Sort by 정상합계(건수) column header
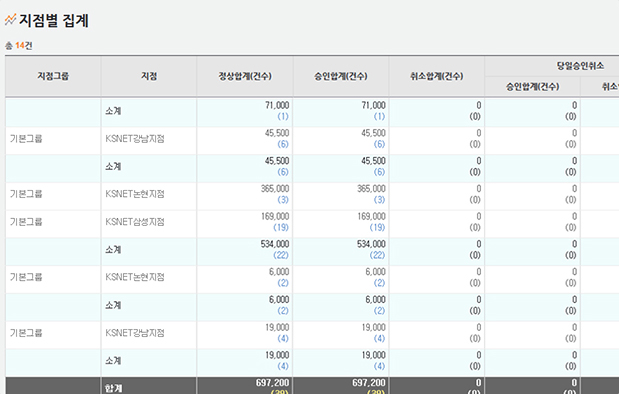 (245, 76)
